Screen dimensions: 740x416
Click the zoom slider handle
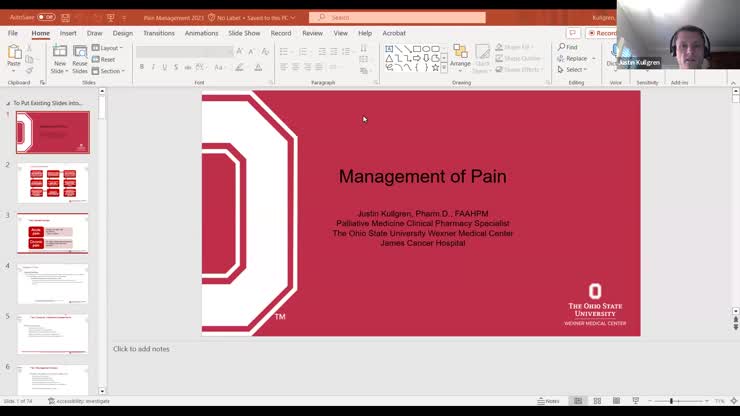point(671,401)
